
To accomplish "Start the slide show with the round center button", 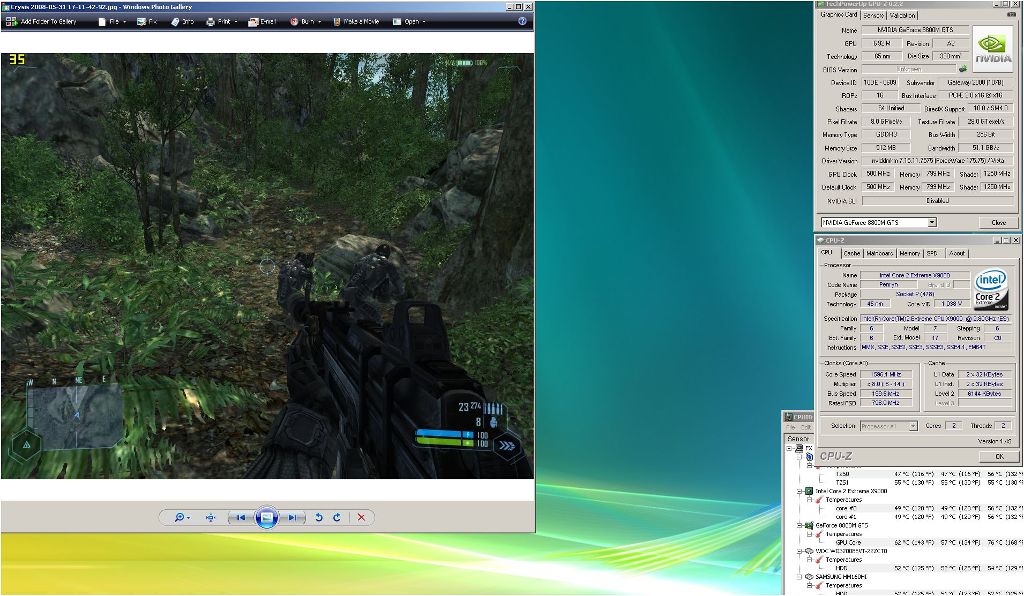I will [x=266, y=518].
